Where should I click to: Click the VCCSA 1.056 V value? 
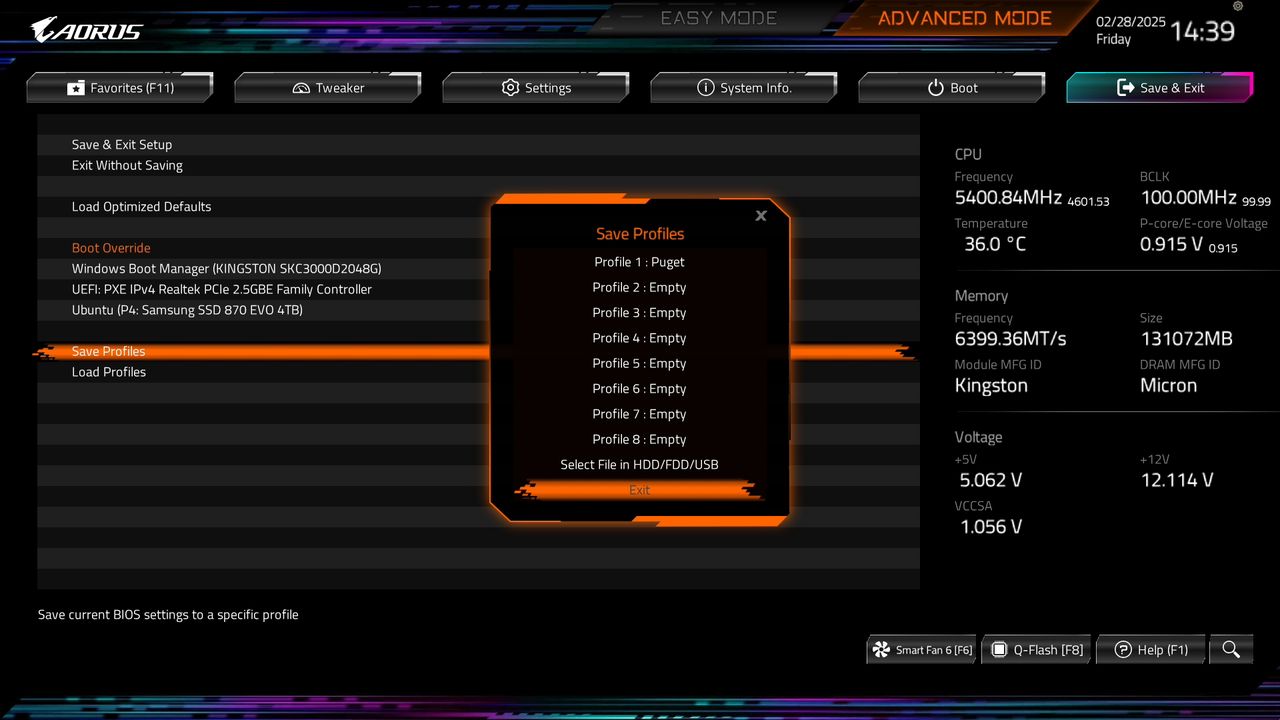(991, 527)
